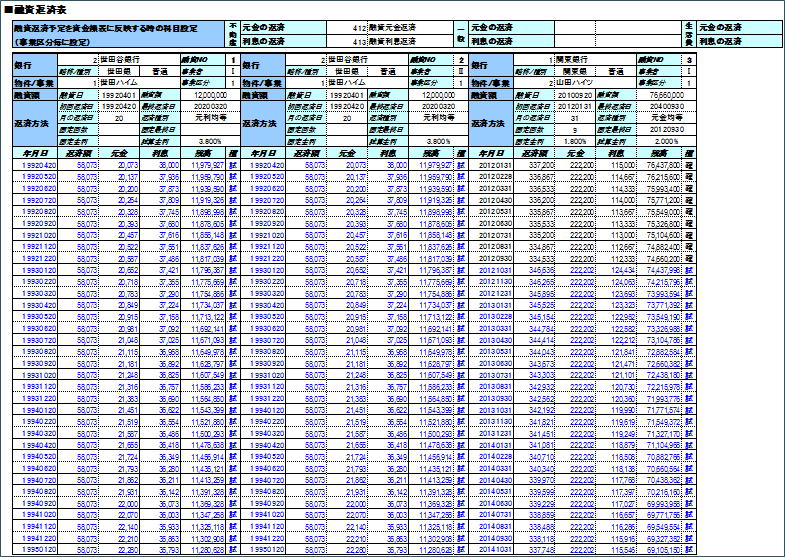
Task: Click the 残高 header of loan 1 table
Action: (x=204, y=153)
